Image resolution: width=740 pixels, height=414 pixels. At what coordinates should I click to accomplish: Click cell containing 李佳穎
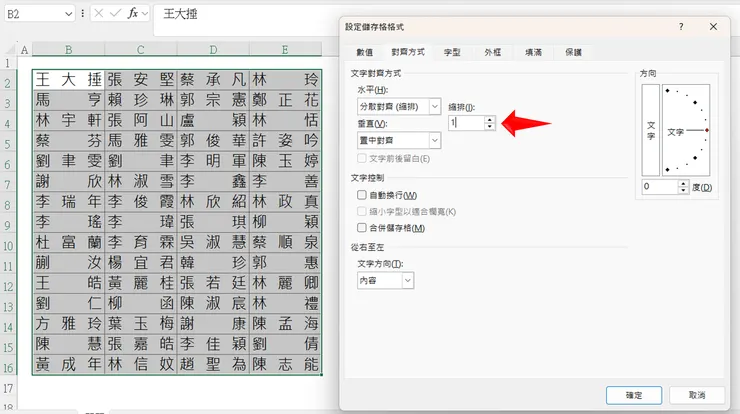click(213, 344)
